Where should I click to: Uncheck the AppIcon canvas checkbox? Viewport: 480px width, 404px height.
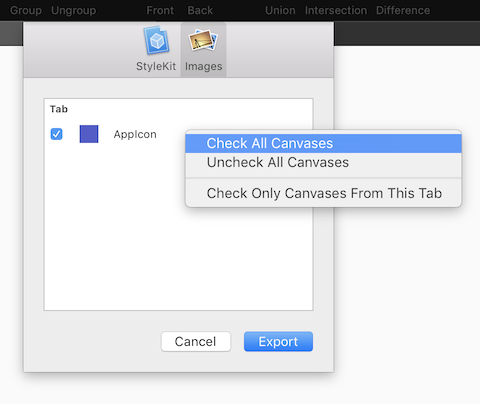pyautogui.click(x=56, y=134)
